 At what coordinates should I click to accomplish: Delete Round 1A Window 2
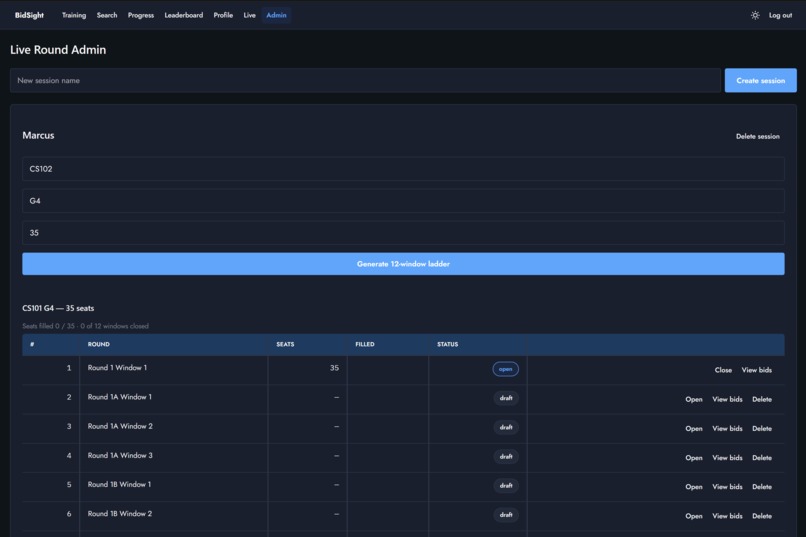tap(762, 429)
